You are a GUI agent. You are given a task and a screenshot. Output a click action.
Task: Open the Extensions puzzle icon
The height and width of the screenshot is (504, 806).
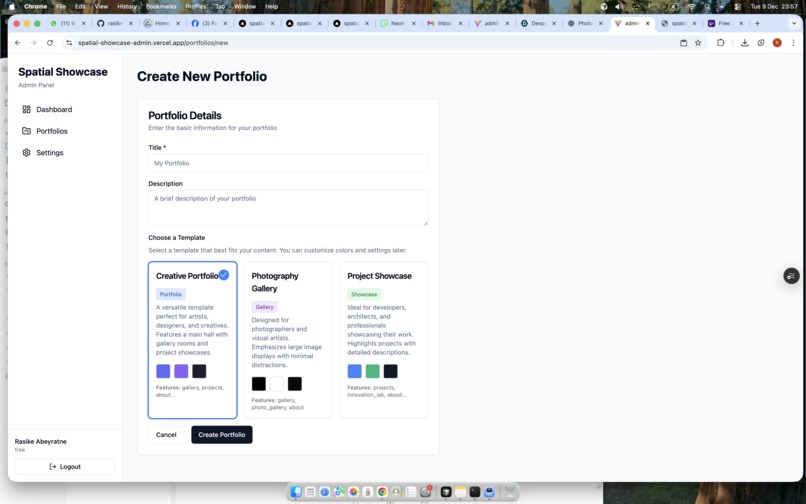point(721,43)
